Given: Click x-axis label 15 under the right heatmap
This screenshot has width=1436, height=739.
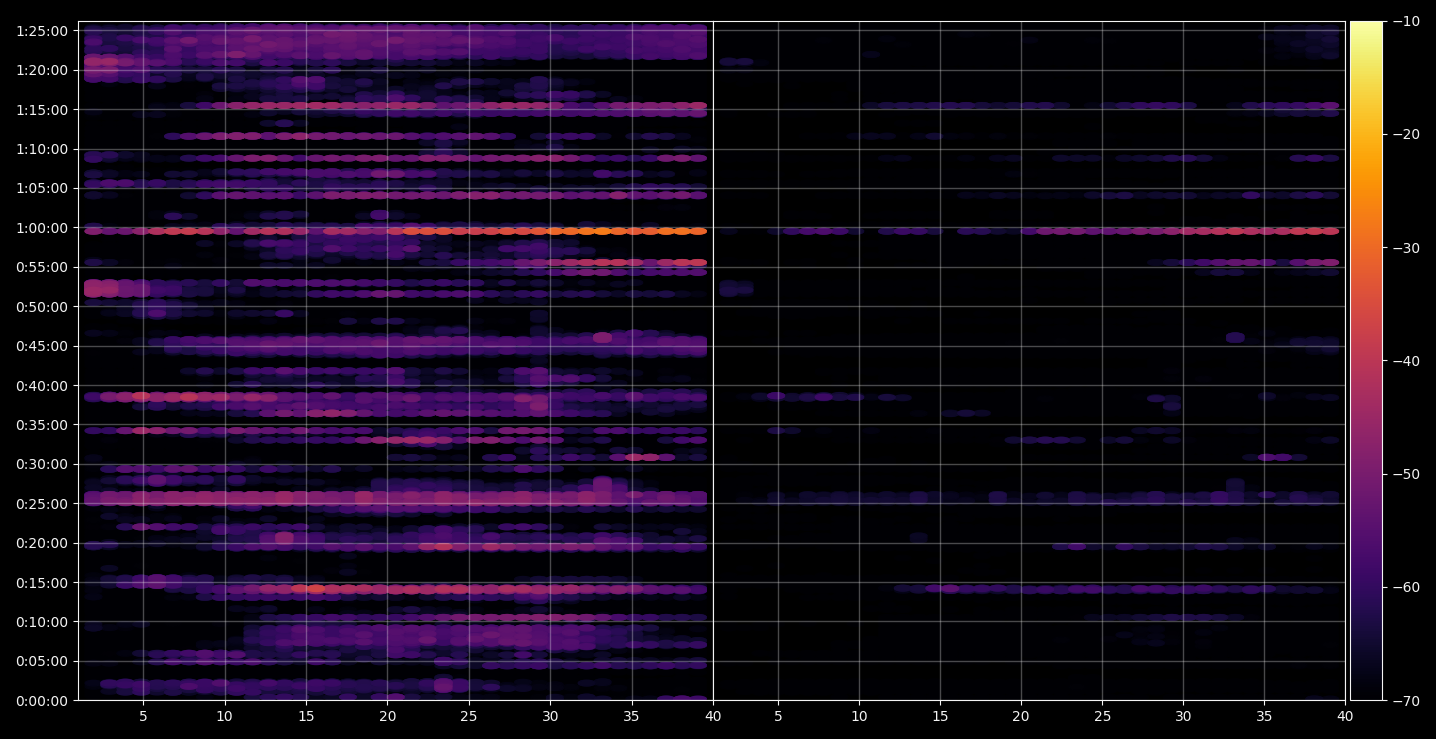Looking at the screenshot, I should click(939, 716).
